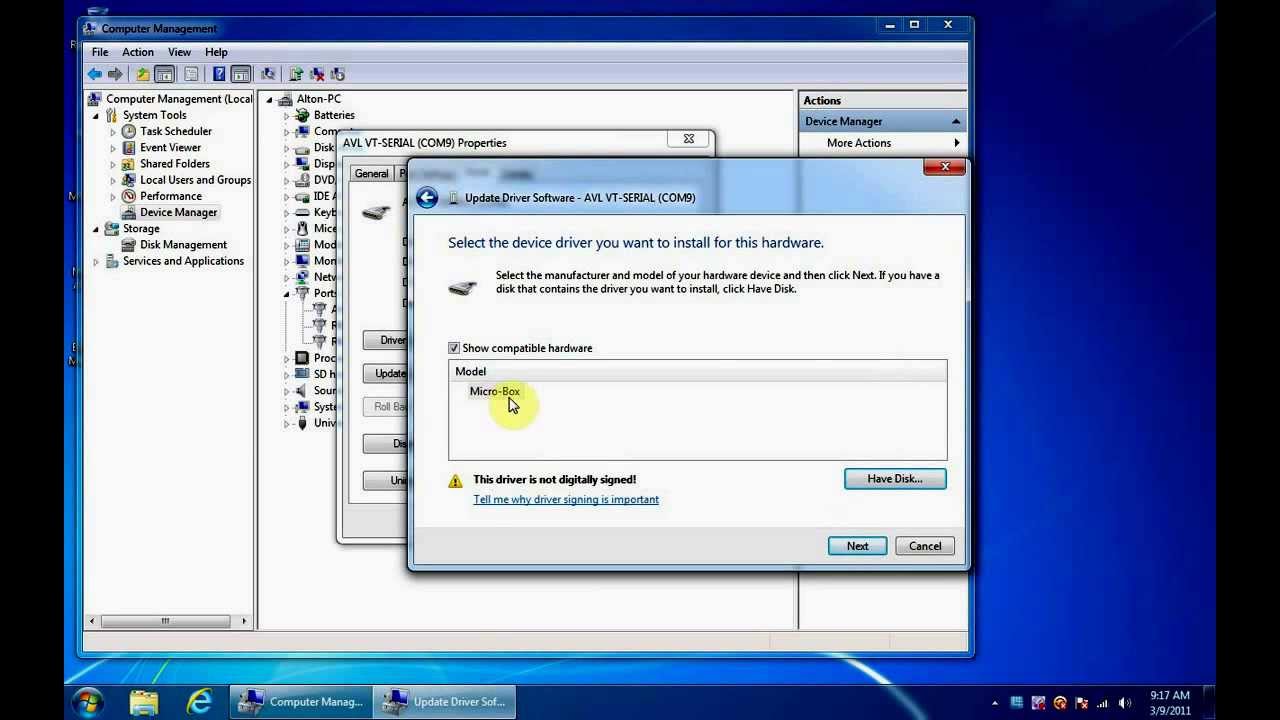Uncheck Show compatible hardware checkbox
The width and height of the screenshot is (1280, 720).
[x=454, y=348]
